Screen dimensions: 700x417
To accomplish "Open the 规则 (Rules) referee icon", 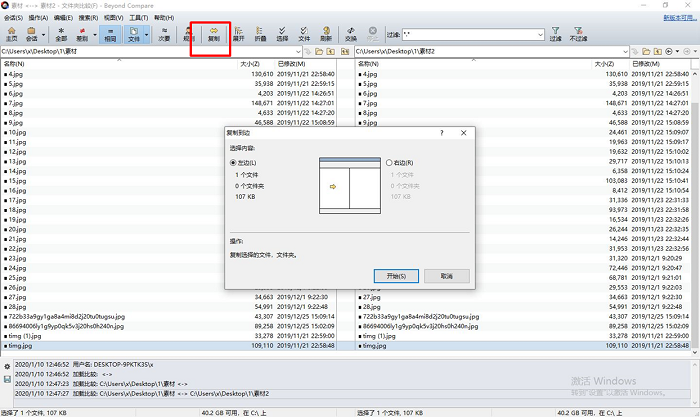I will (x=188, y=34).
